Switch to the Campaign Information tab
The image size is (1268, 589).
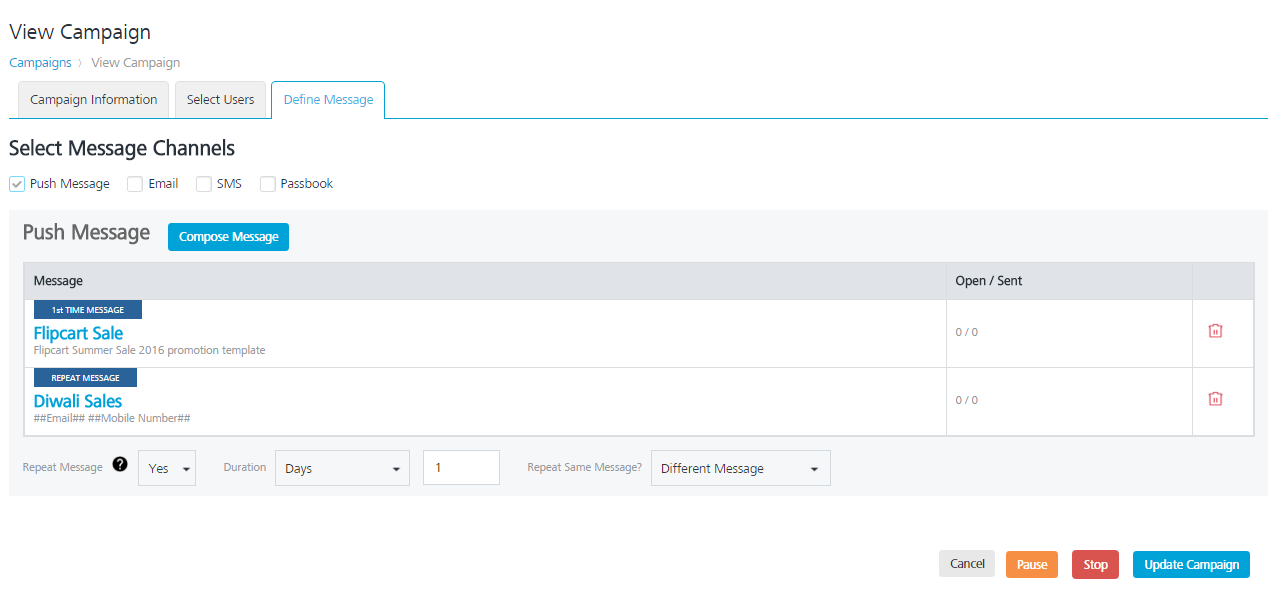pyautogui.click(x=94, y=100)
